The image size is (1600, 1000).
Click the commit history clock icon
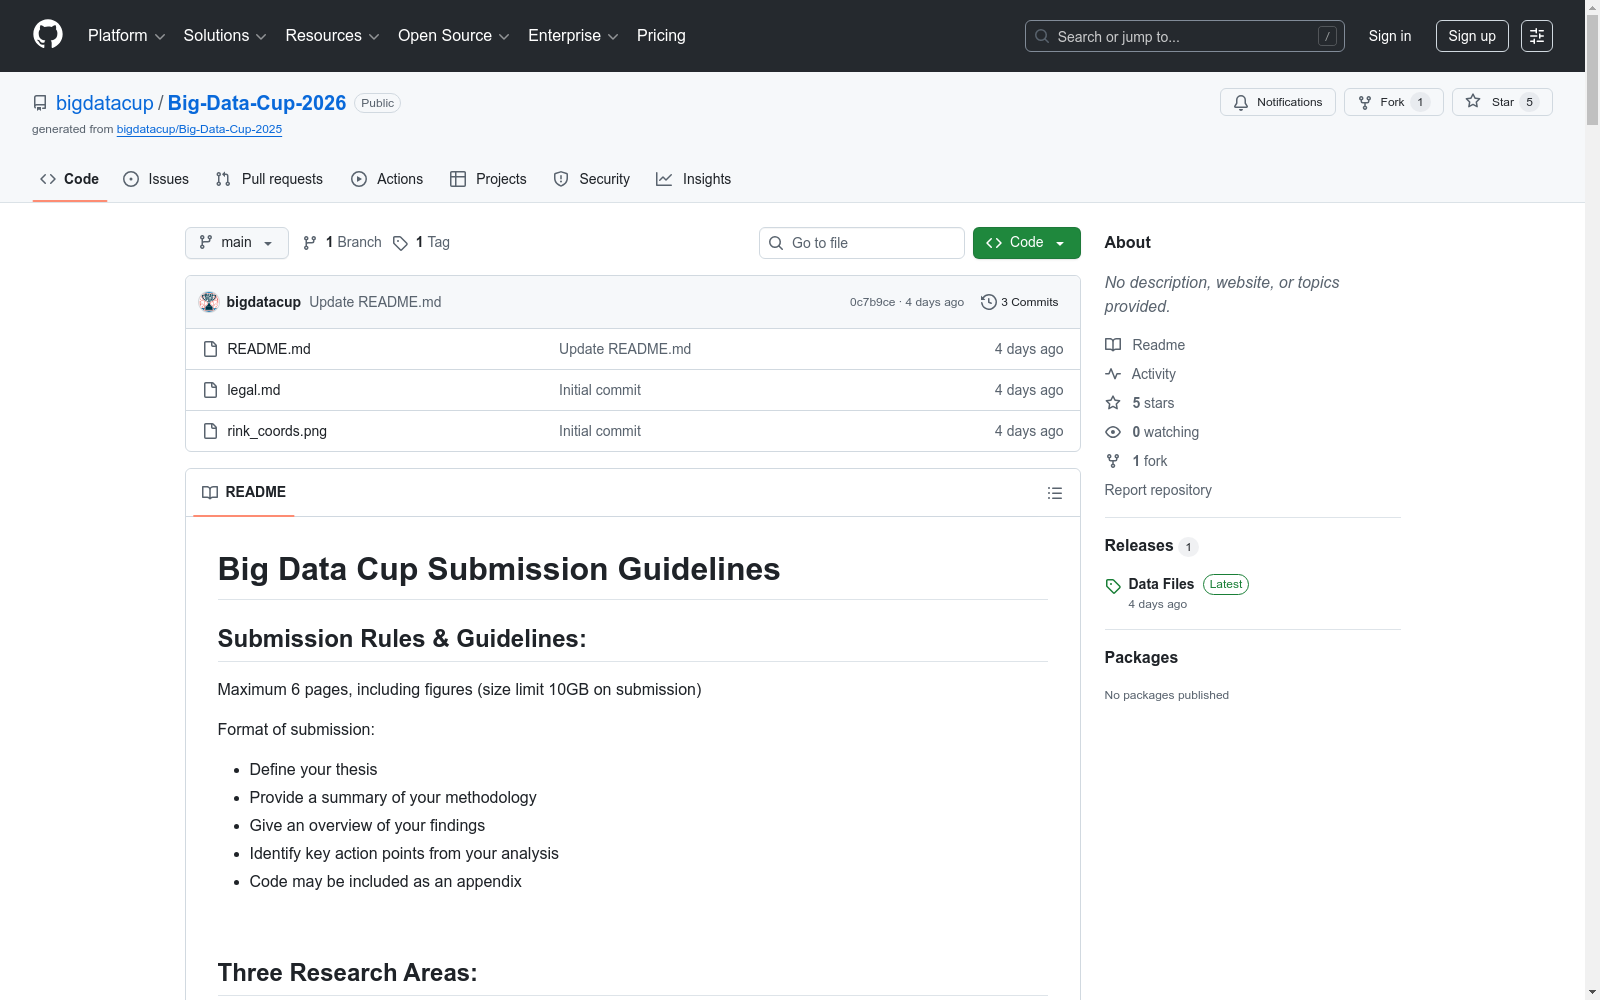coord(989,302)
